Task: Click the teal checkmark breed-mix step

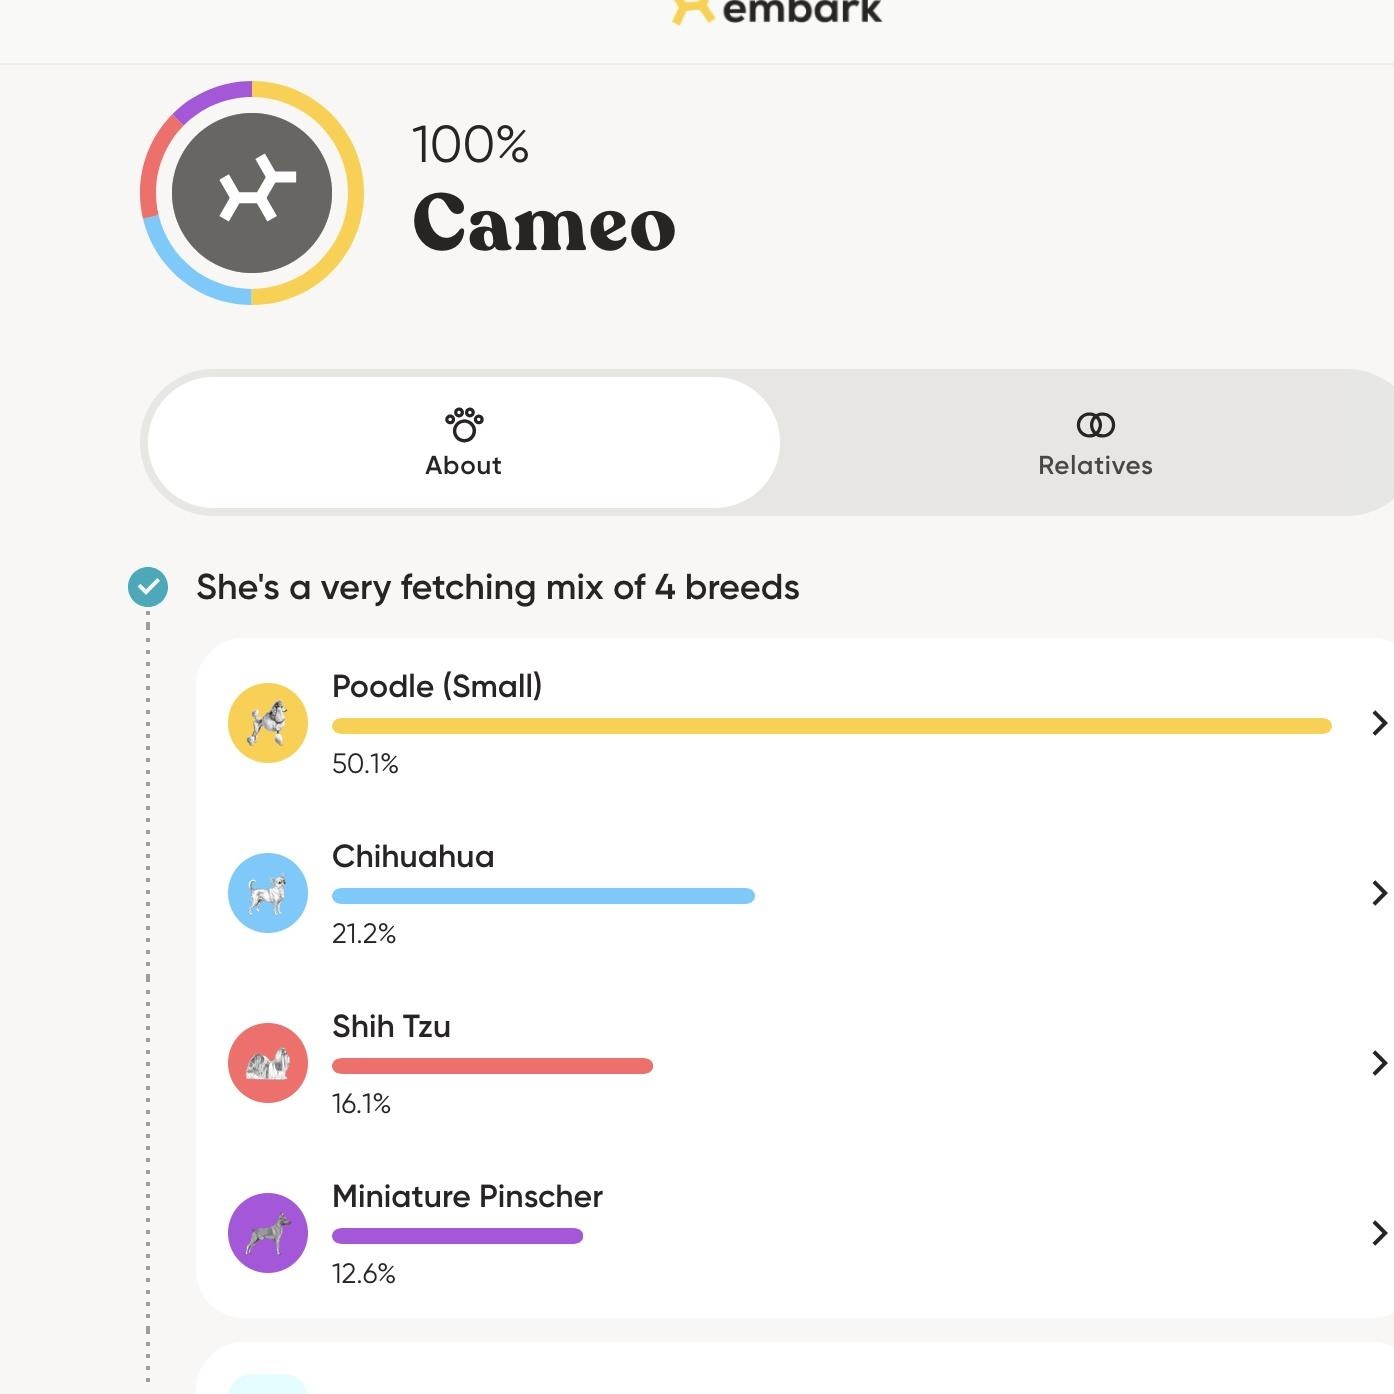Action: tap(148, 587)
